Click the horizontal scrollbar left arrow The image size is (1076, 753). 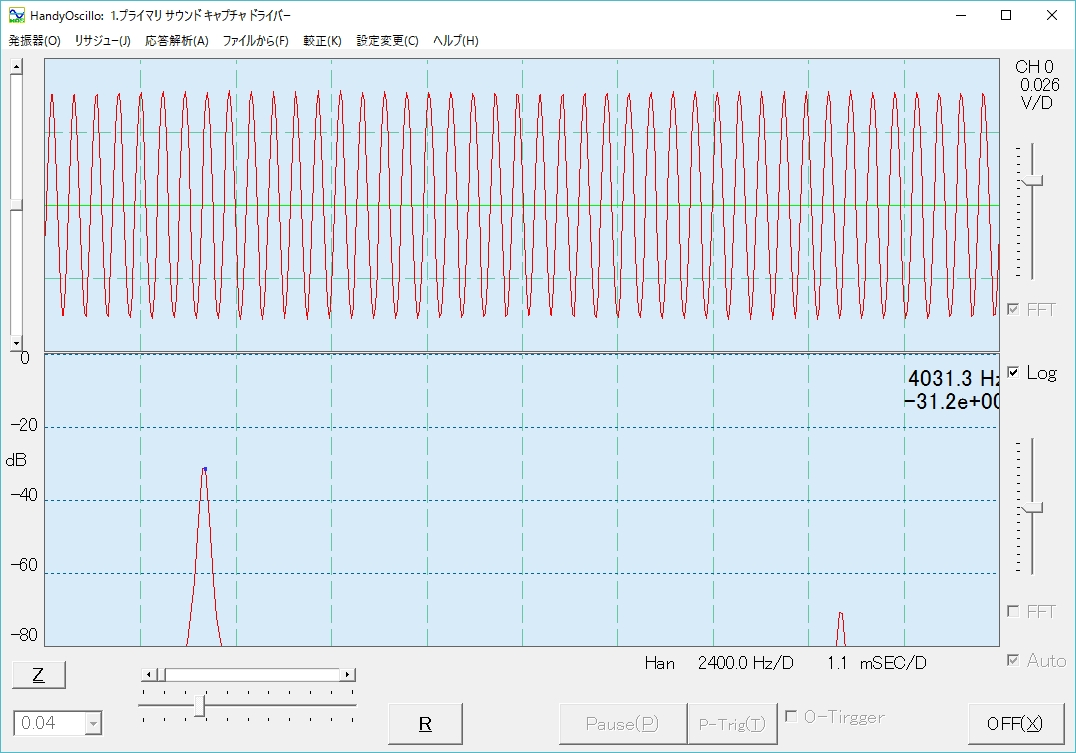click(x=150, y=675)
